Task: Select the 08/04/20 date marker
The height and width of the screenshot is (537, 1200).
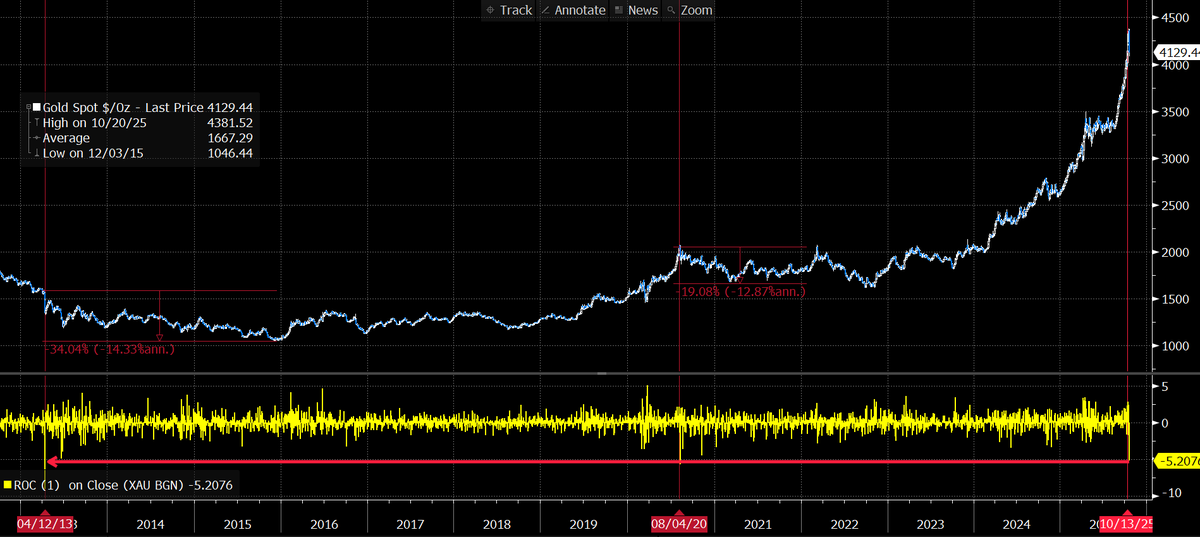Action: pyautogui.click(x=679, y=524)
